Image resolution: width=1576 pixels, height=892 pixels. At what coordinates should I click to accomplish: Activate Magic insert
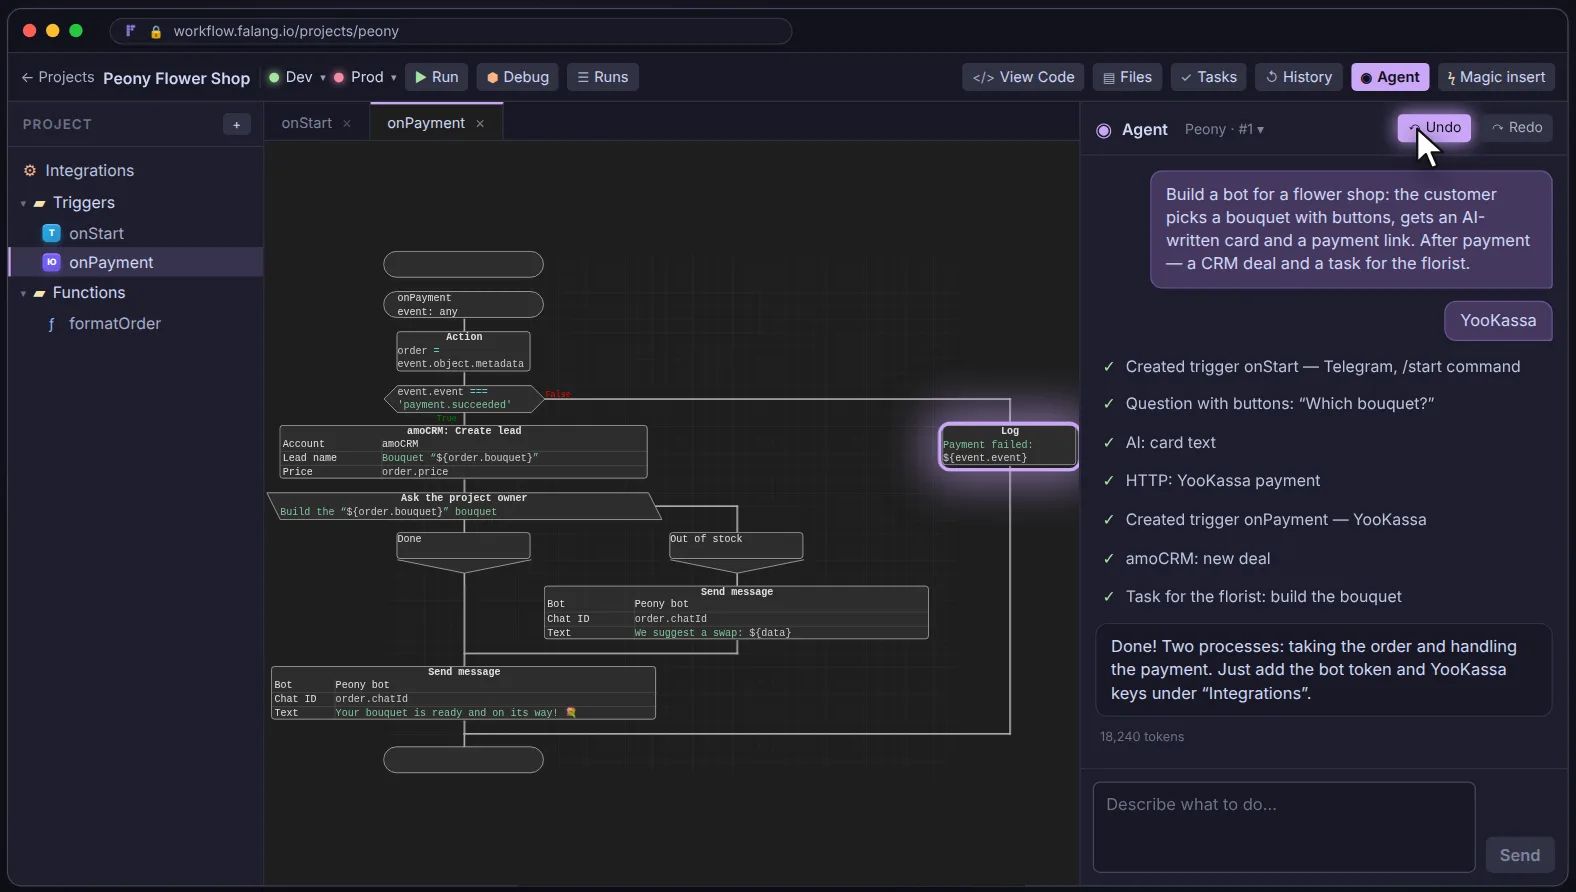[1496, 77]
